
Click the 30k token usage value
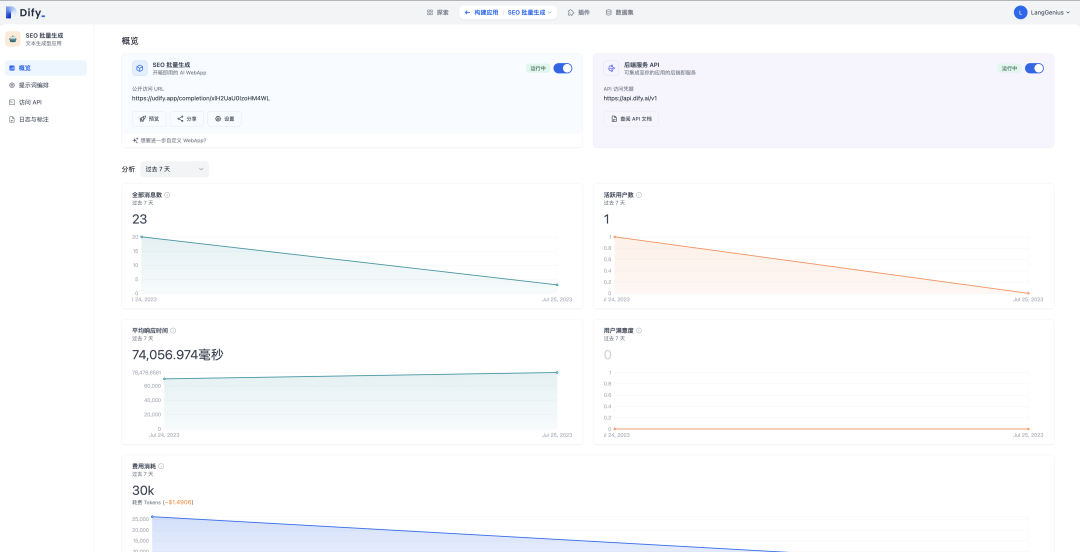(143, 491)
